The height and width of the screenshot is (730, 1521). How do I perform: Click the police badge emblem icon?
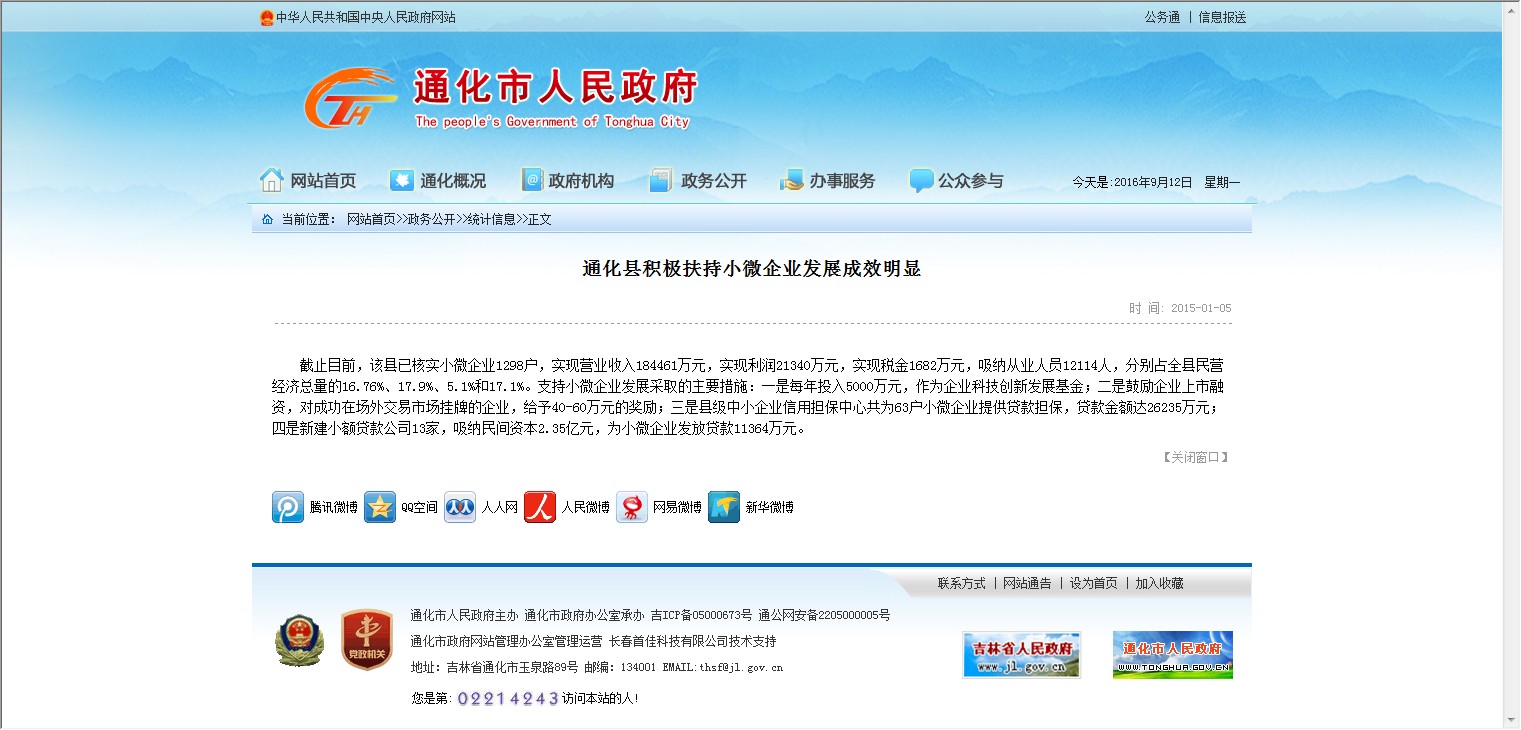click(299, 640)
